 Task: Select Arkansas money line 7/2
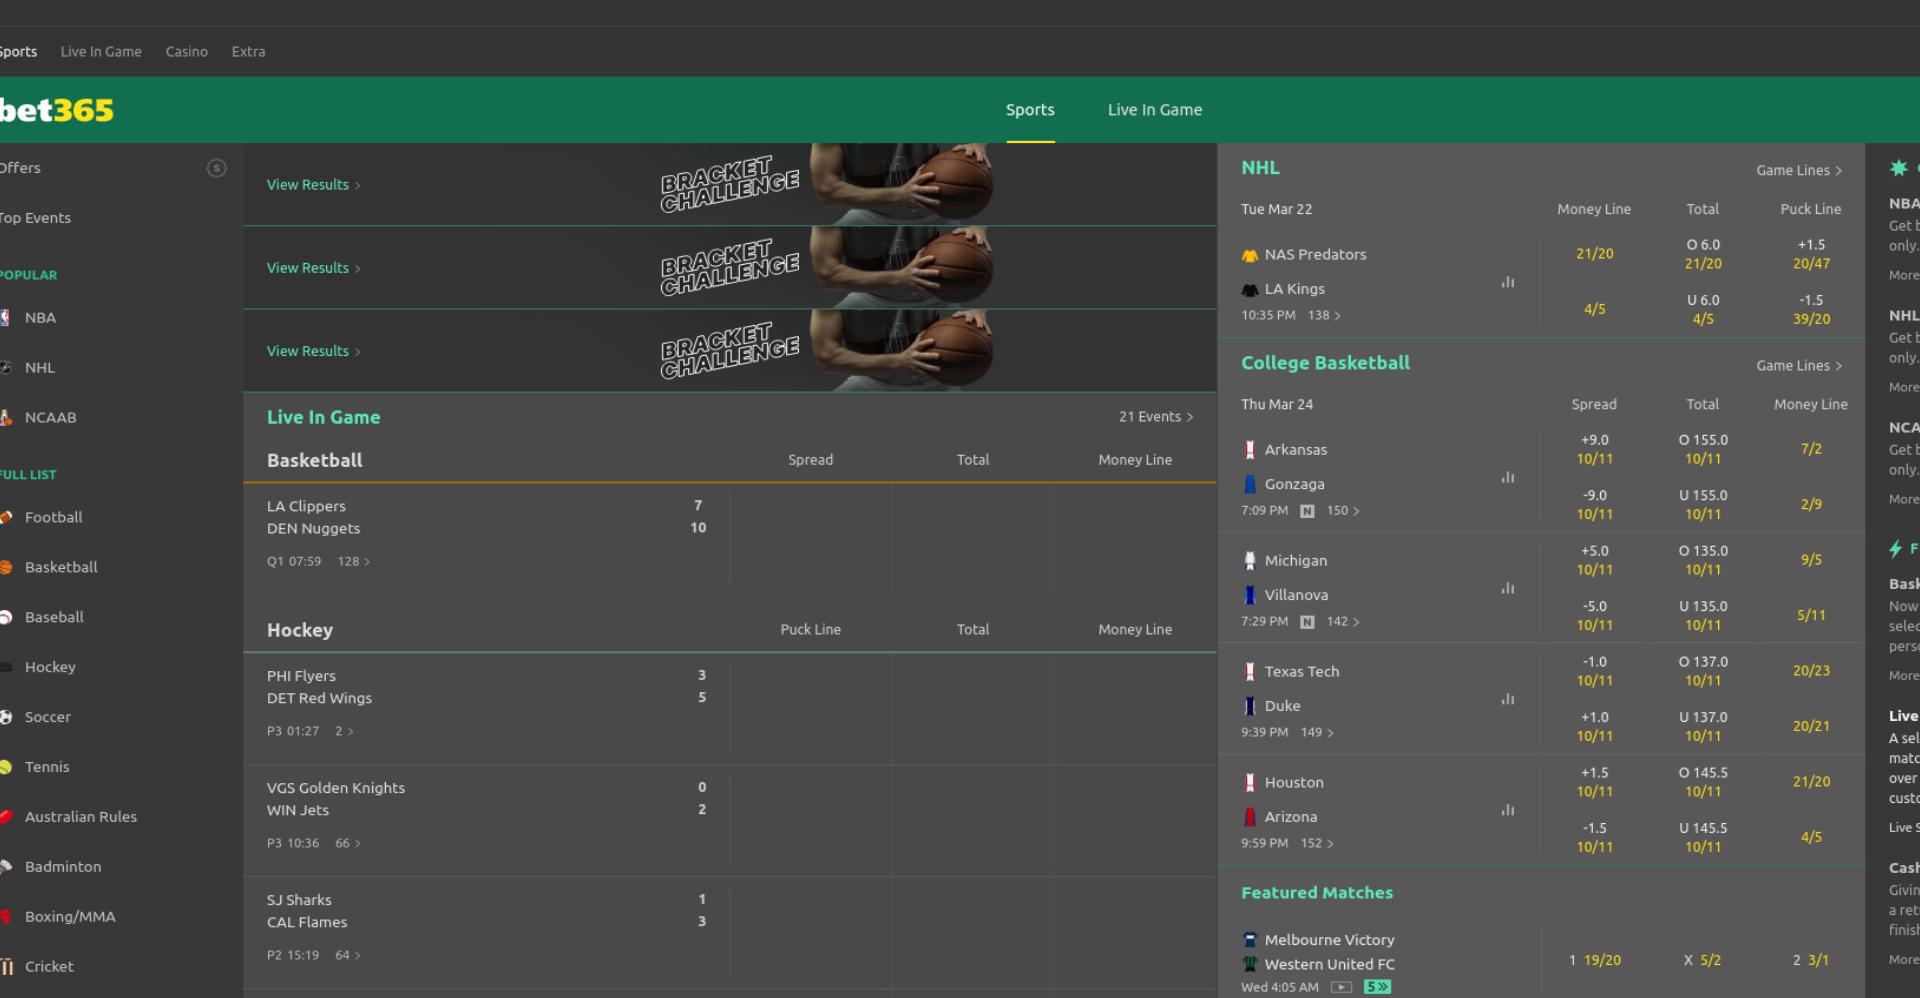(1811, 449)
